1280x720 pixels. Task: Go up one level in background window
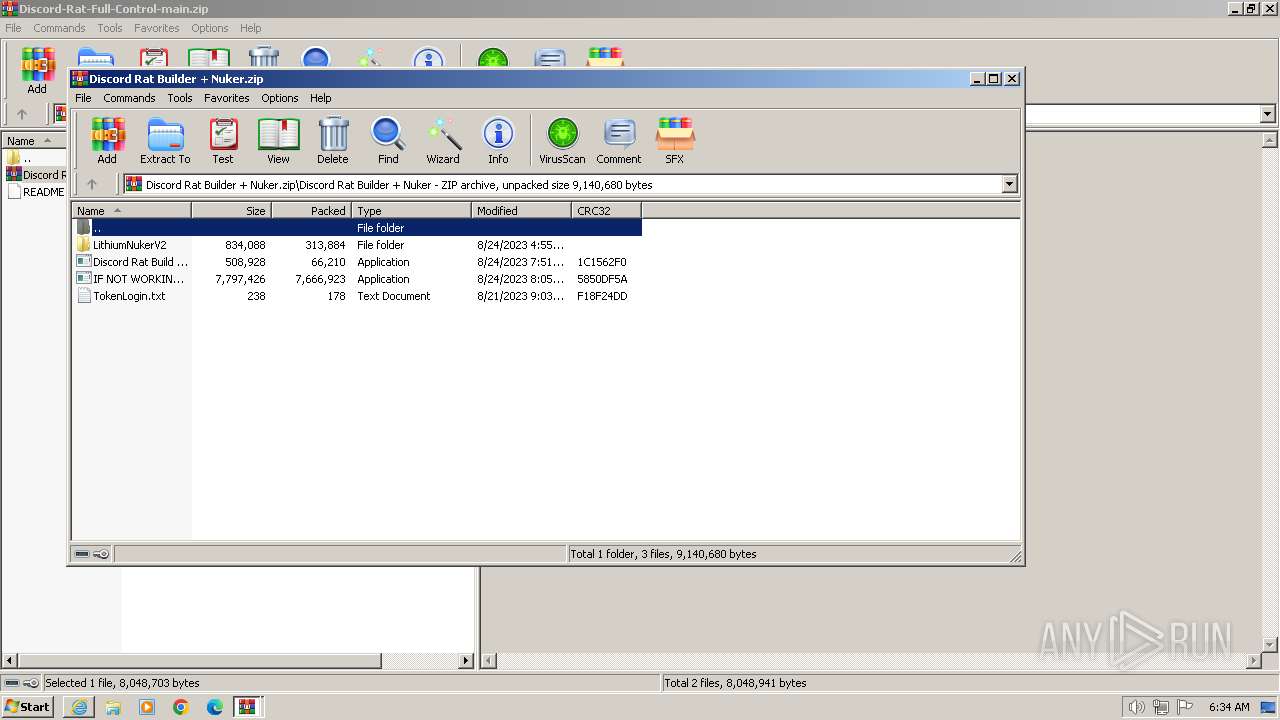[x=22, y=114]
